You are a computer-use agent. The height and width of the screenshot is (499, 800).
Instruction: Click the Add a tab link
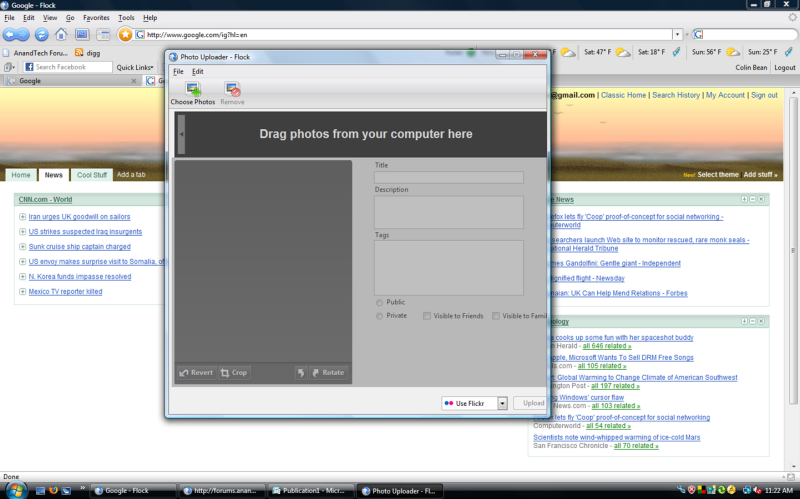[131, 174]
